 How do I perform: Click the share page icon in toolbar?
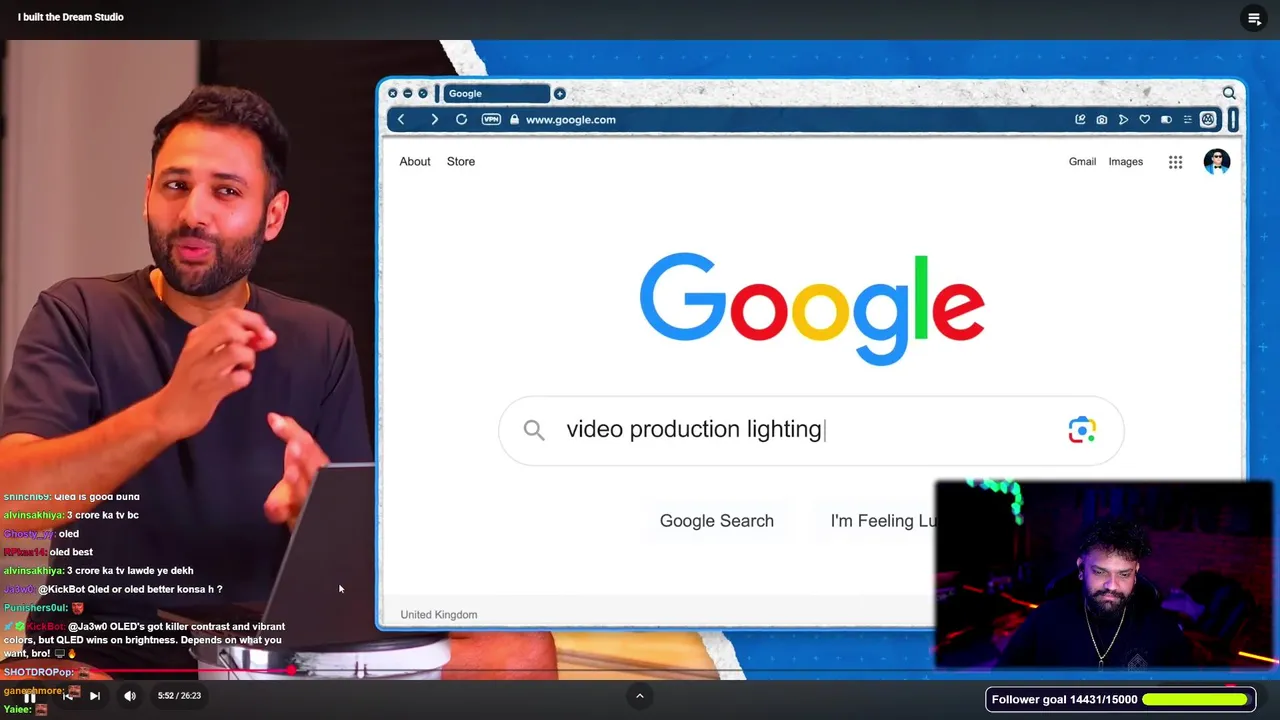[x=1080, y=120]
